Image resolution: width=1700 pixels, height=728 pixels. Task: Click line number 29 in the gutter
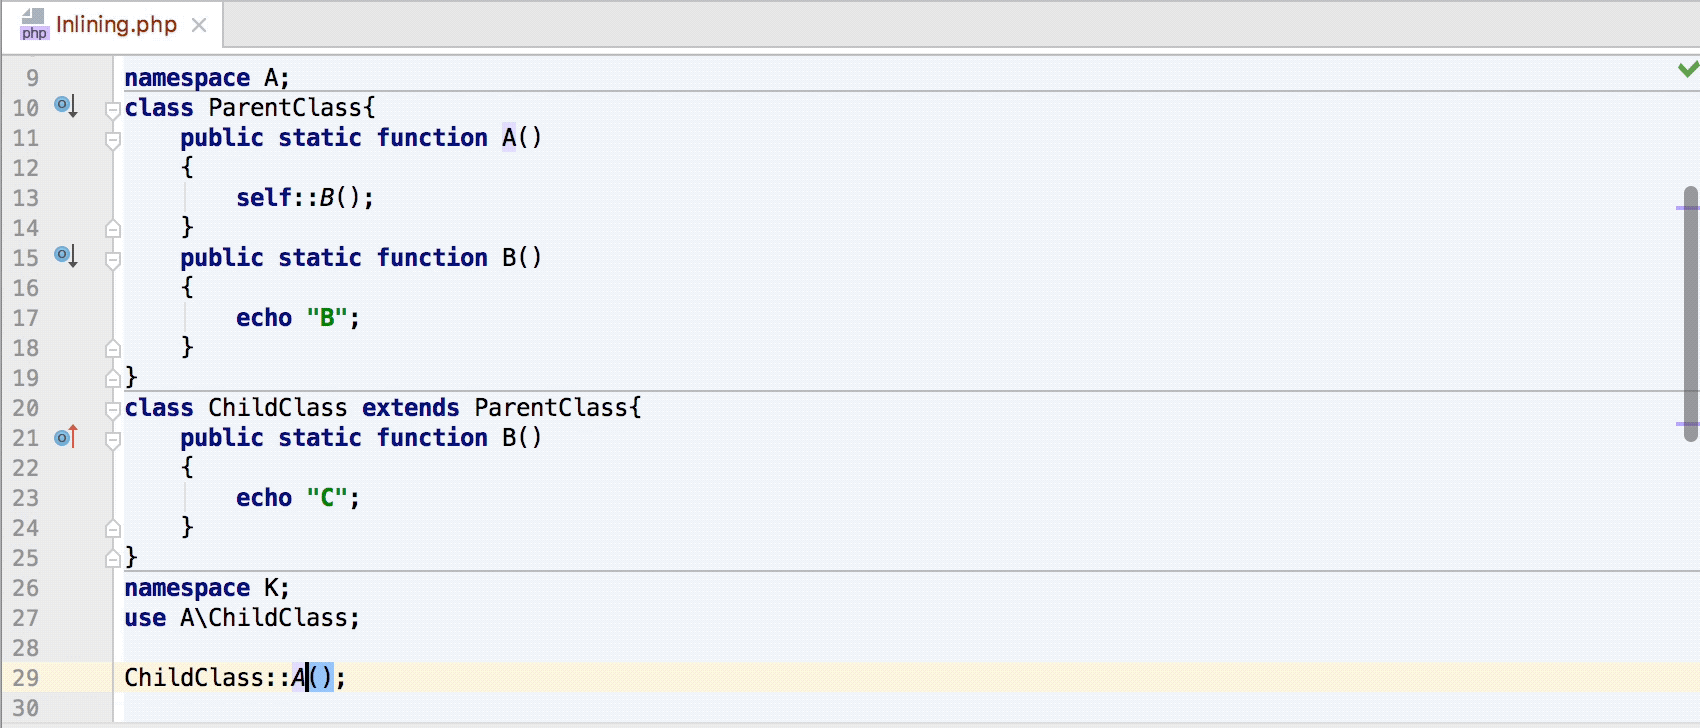coord(27,678)
